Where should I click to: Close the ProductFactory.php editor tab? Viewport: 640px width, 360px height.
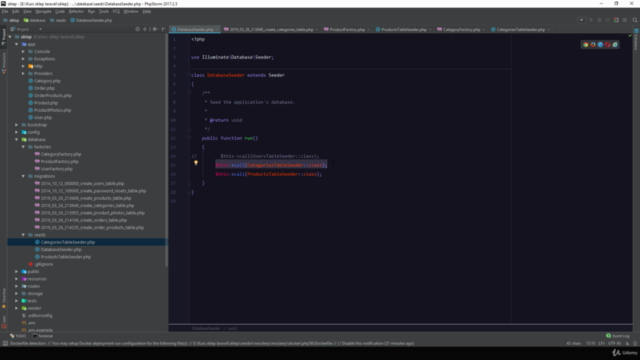[368, 29]
